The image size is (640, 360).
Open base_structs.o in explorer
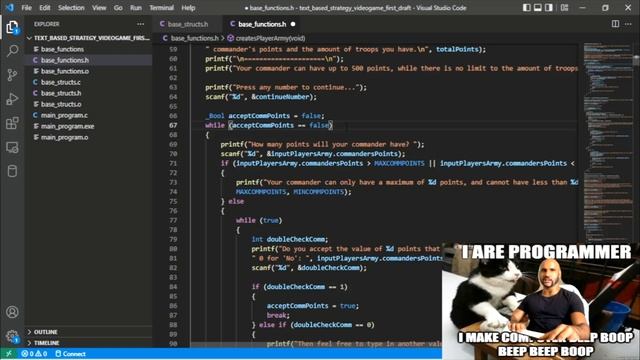click(x=89, y=104)
